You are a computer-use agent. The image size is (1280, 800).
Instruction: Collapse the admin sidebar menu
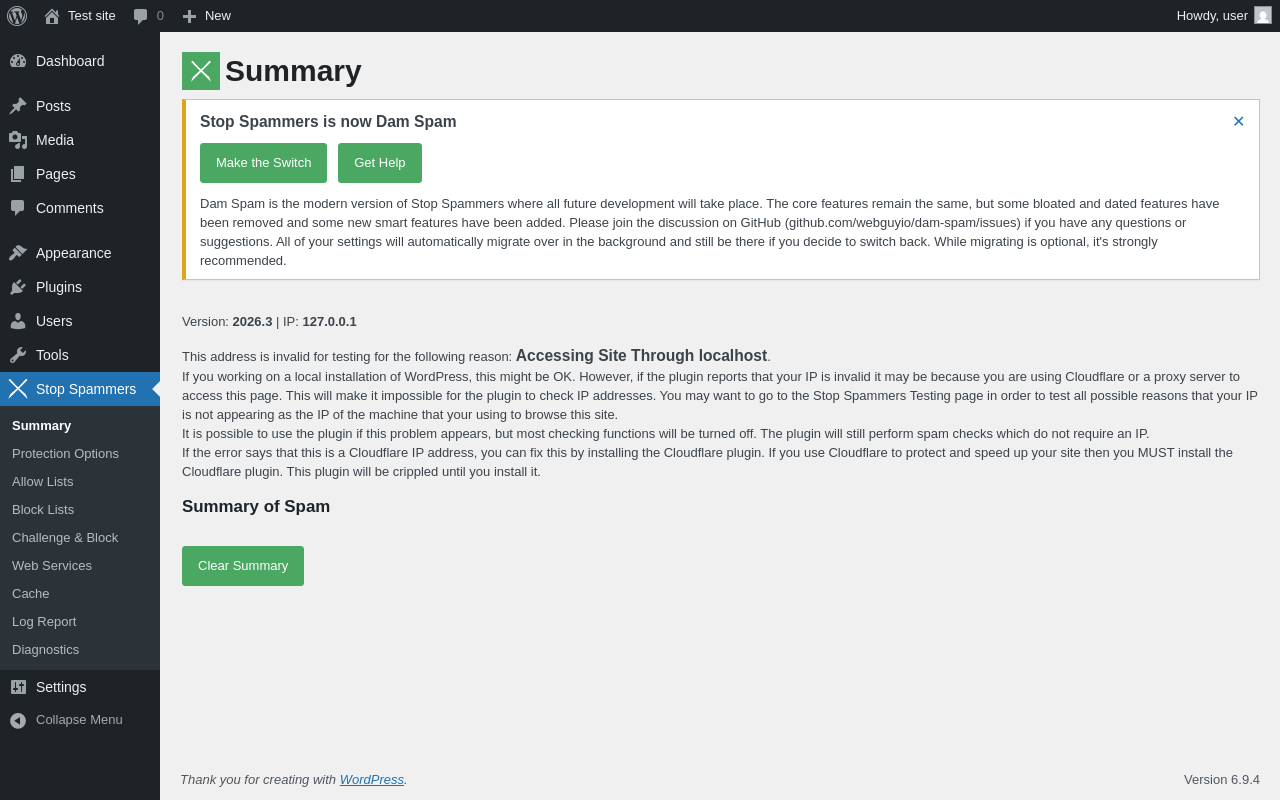pos(80,720)
